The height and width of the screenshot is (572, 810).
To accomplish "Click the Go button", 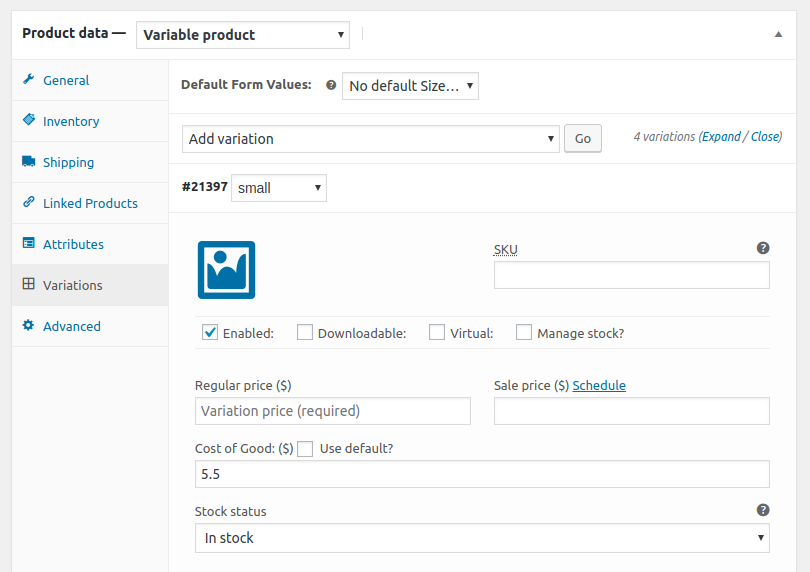I will click(583, 138).
